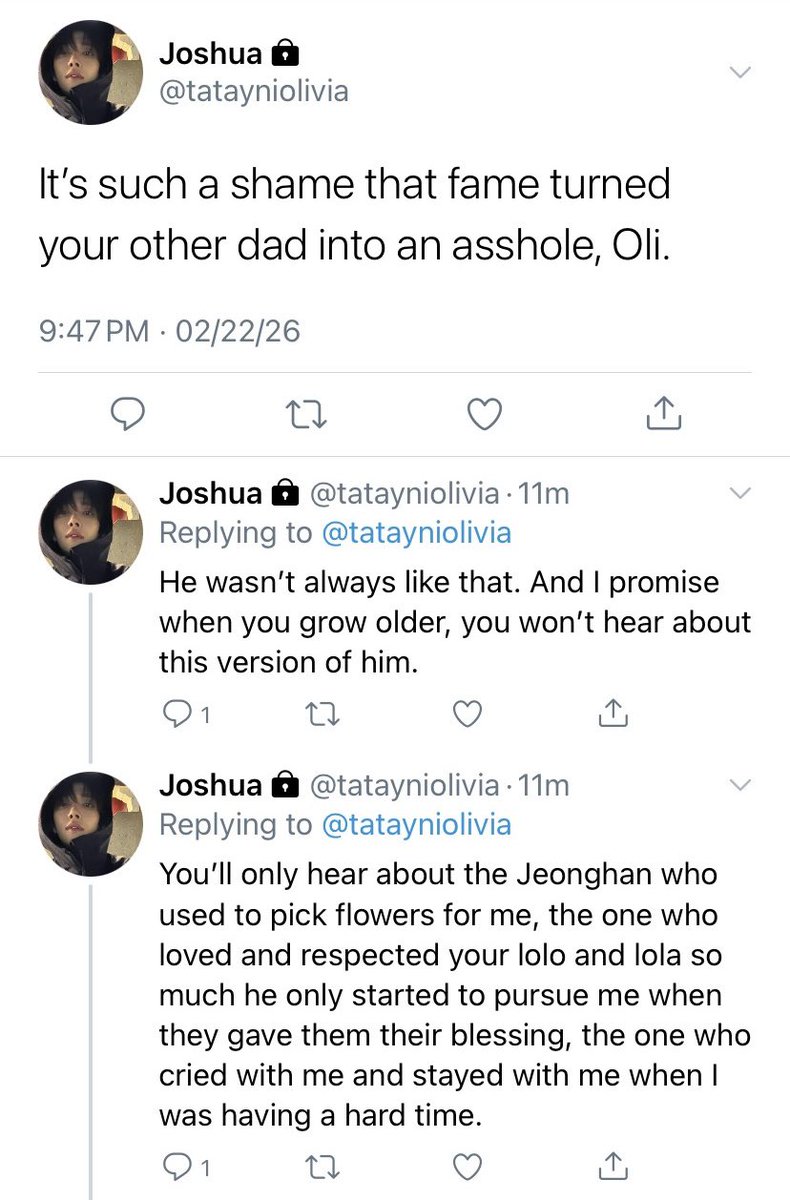Like the tweet mentioning Jeonghan

pyautogui.click(x=467, y=1165)
